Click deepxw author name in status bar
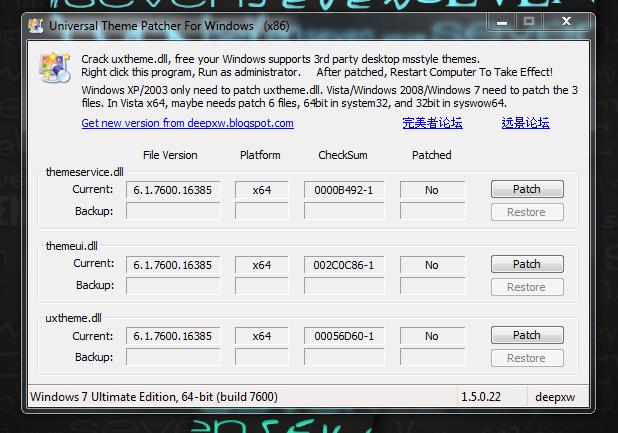Viewport: 618px width, 433px height. tap(555, 397)
